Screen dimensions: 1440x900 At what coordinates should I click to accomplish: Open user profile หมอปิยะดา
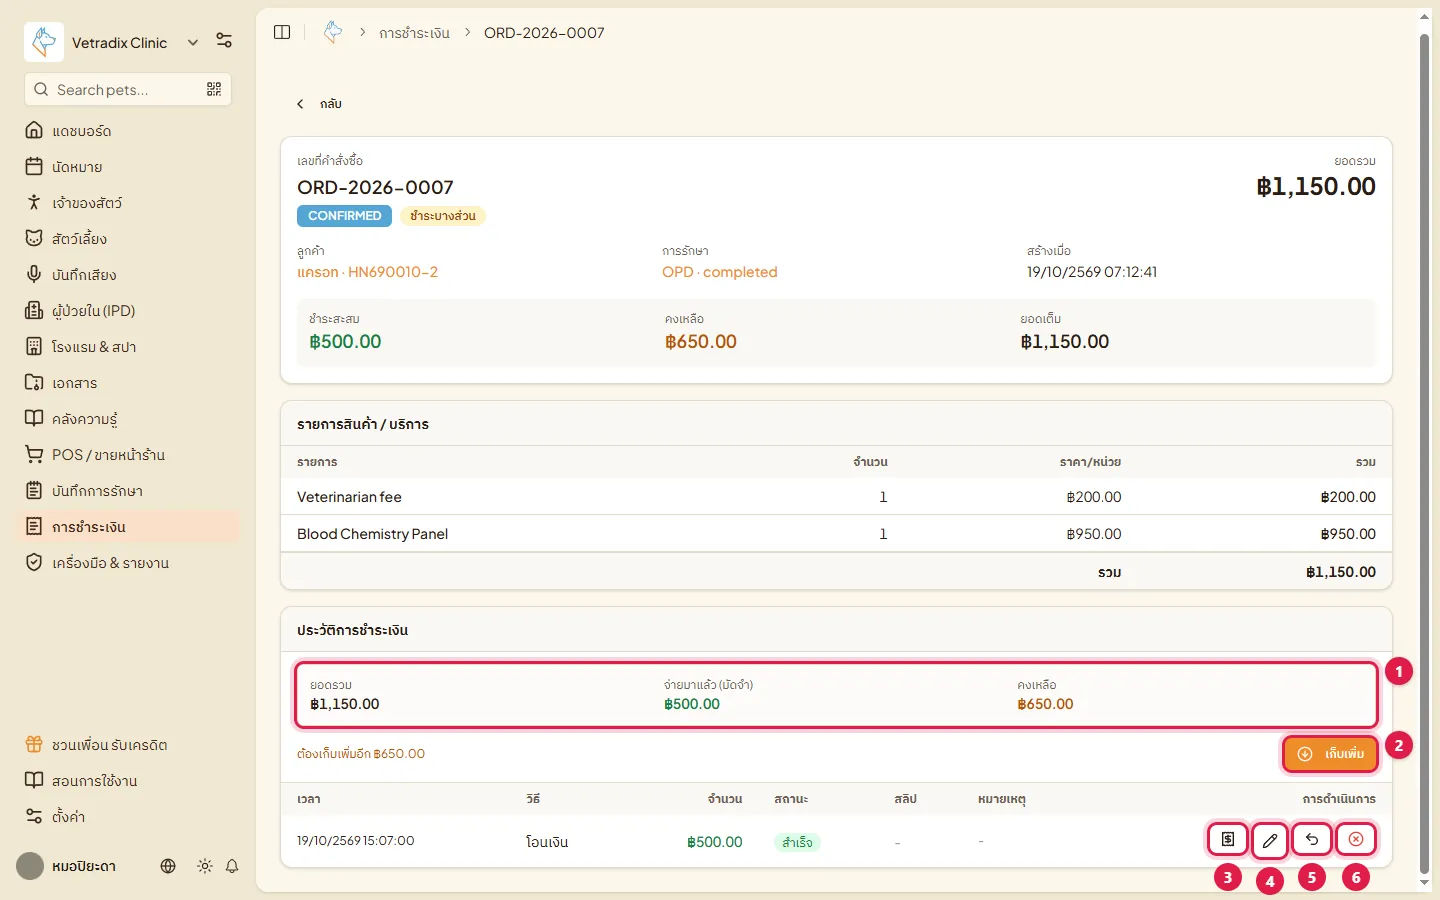coord(66,866)
